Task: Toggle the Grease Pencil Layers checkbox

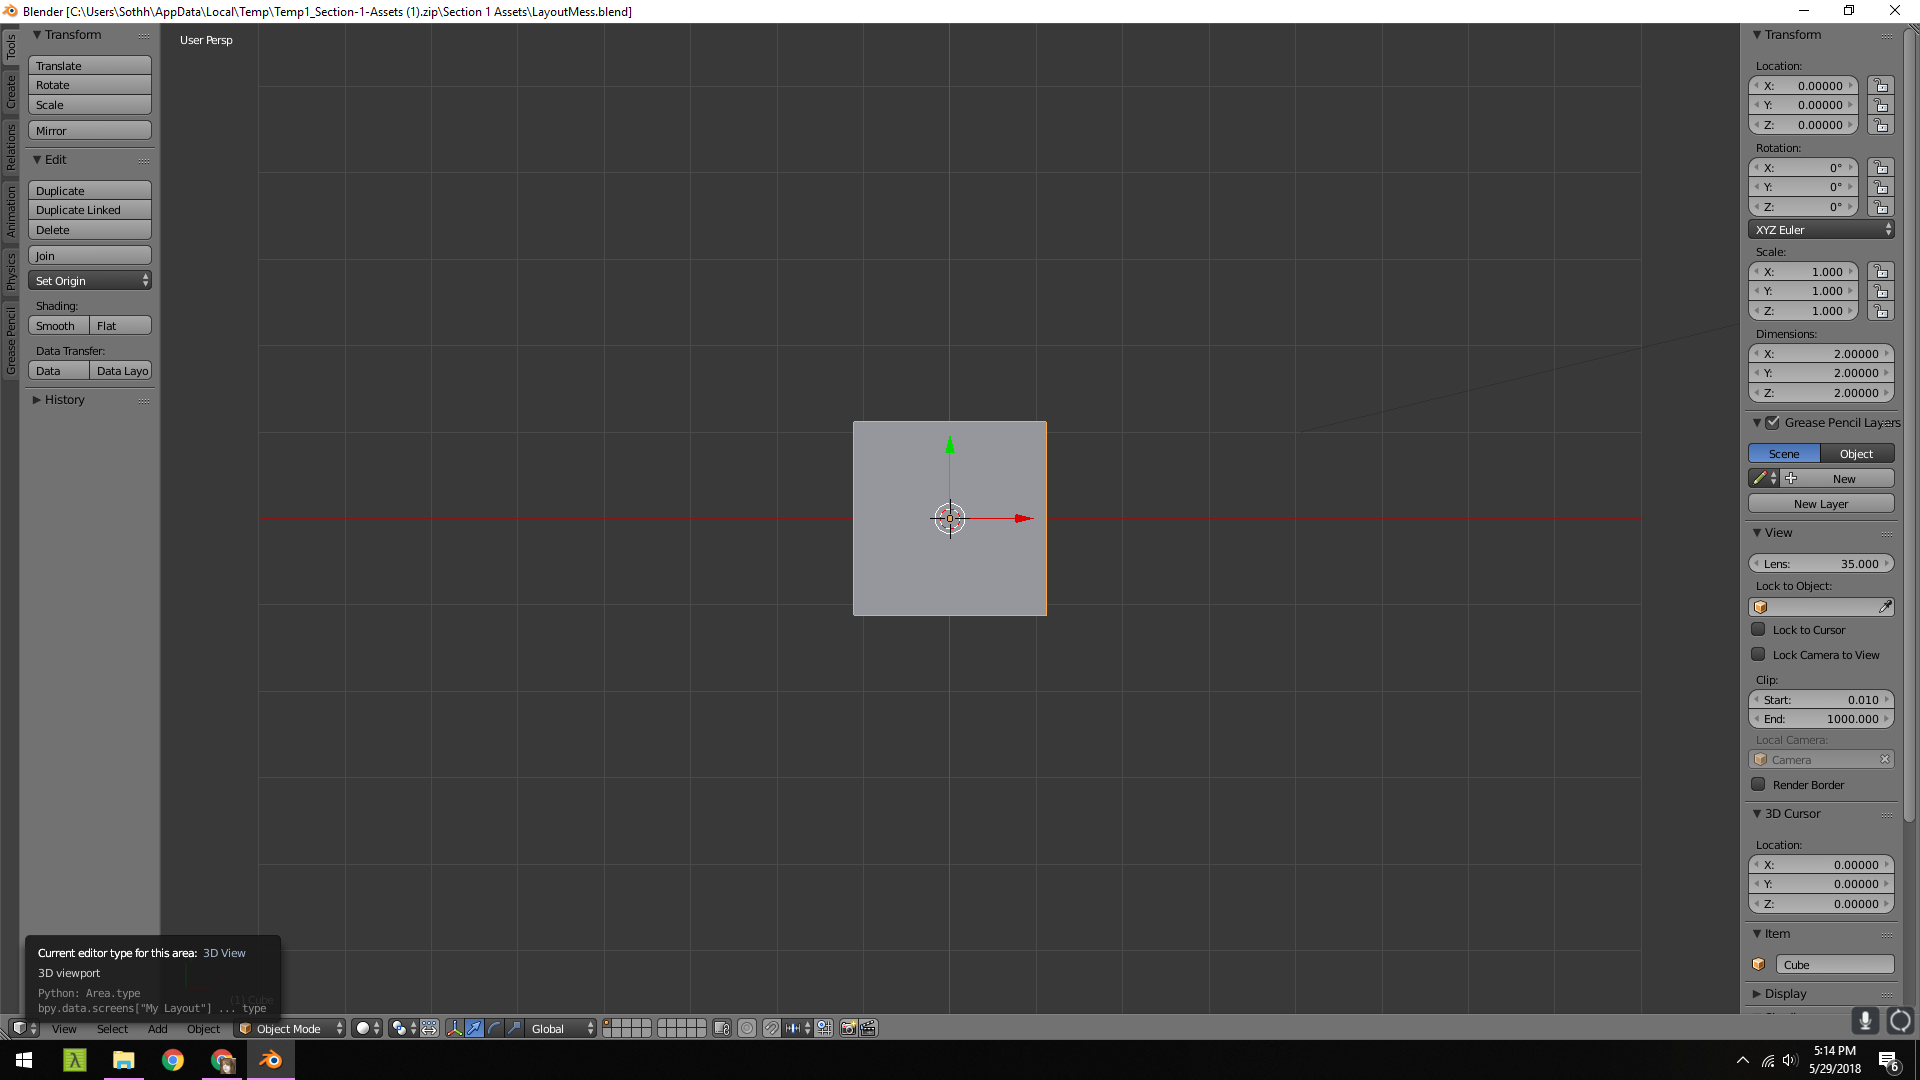Action: click(x=1772, y=422)
